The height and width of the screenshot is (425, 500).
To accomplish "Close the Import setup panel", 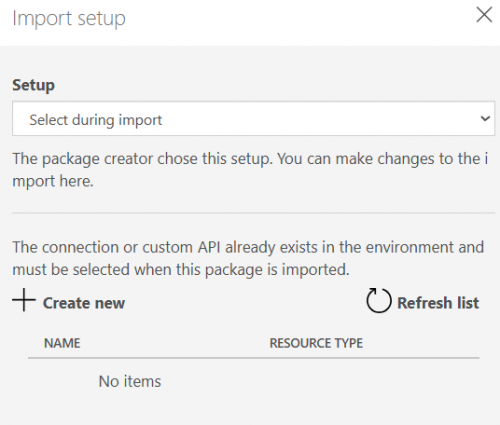I will click(484, 15).
